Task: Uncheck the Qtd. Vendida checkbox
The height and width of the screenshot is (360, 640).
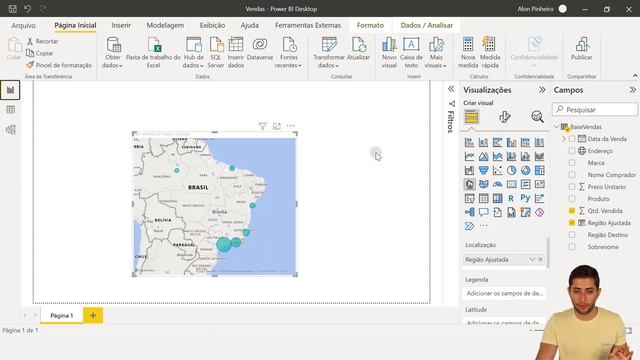Action: 572,211
